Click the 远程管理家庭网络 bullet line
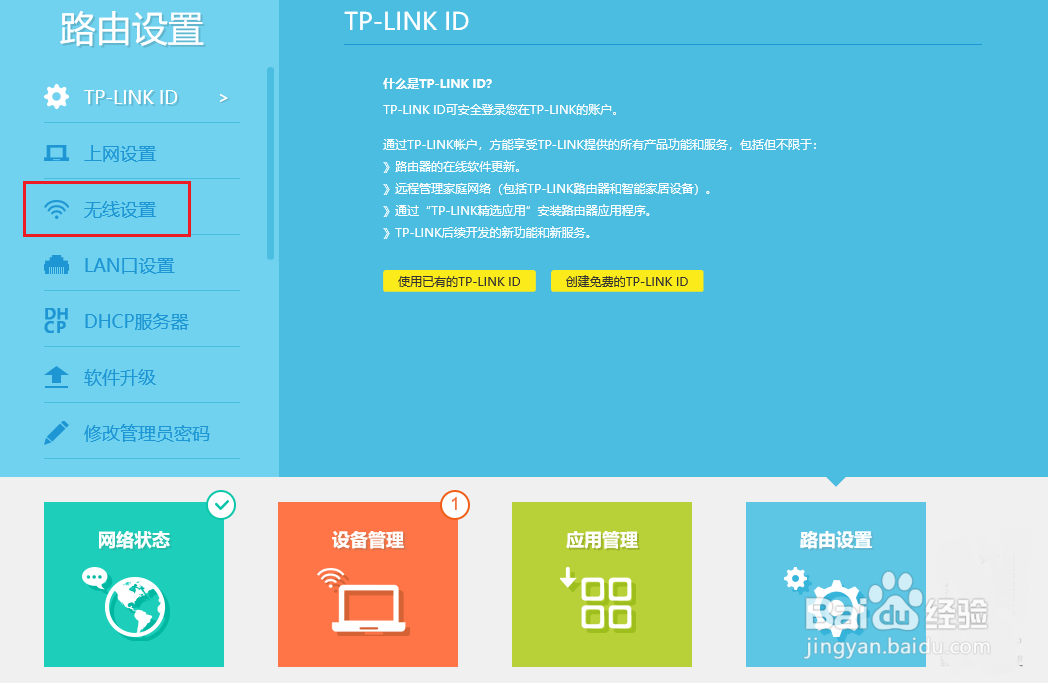 (x=547, y=188)
